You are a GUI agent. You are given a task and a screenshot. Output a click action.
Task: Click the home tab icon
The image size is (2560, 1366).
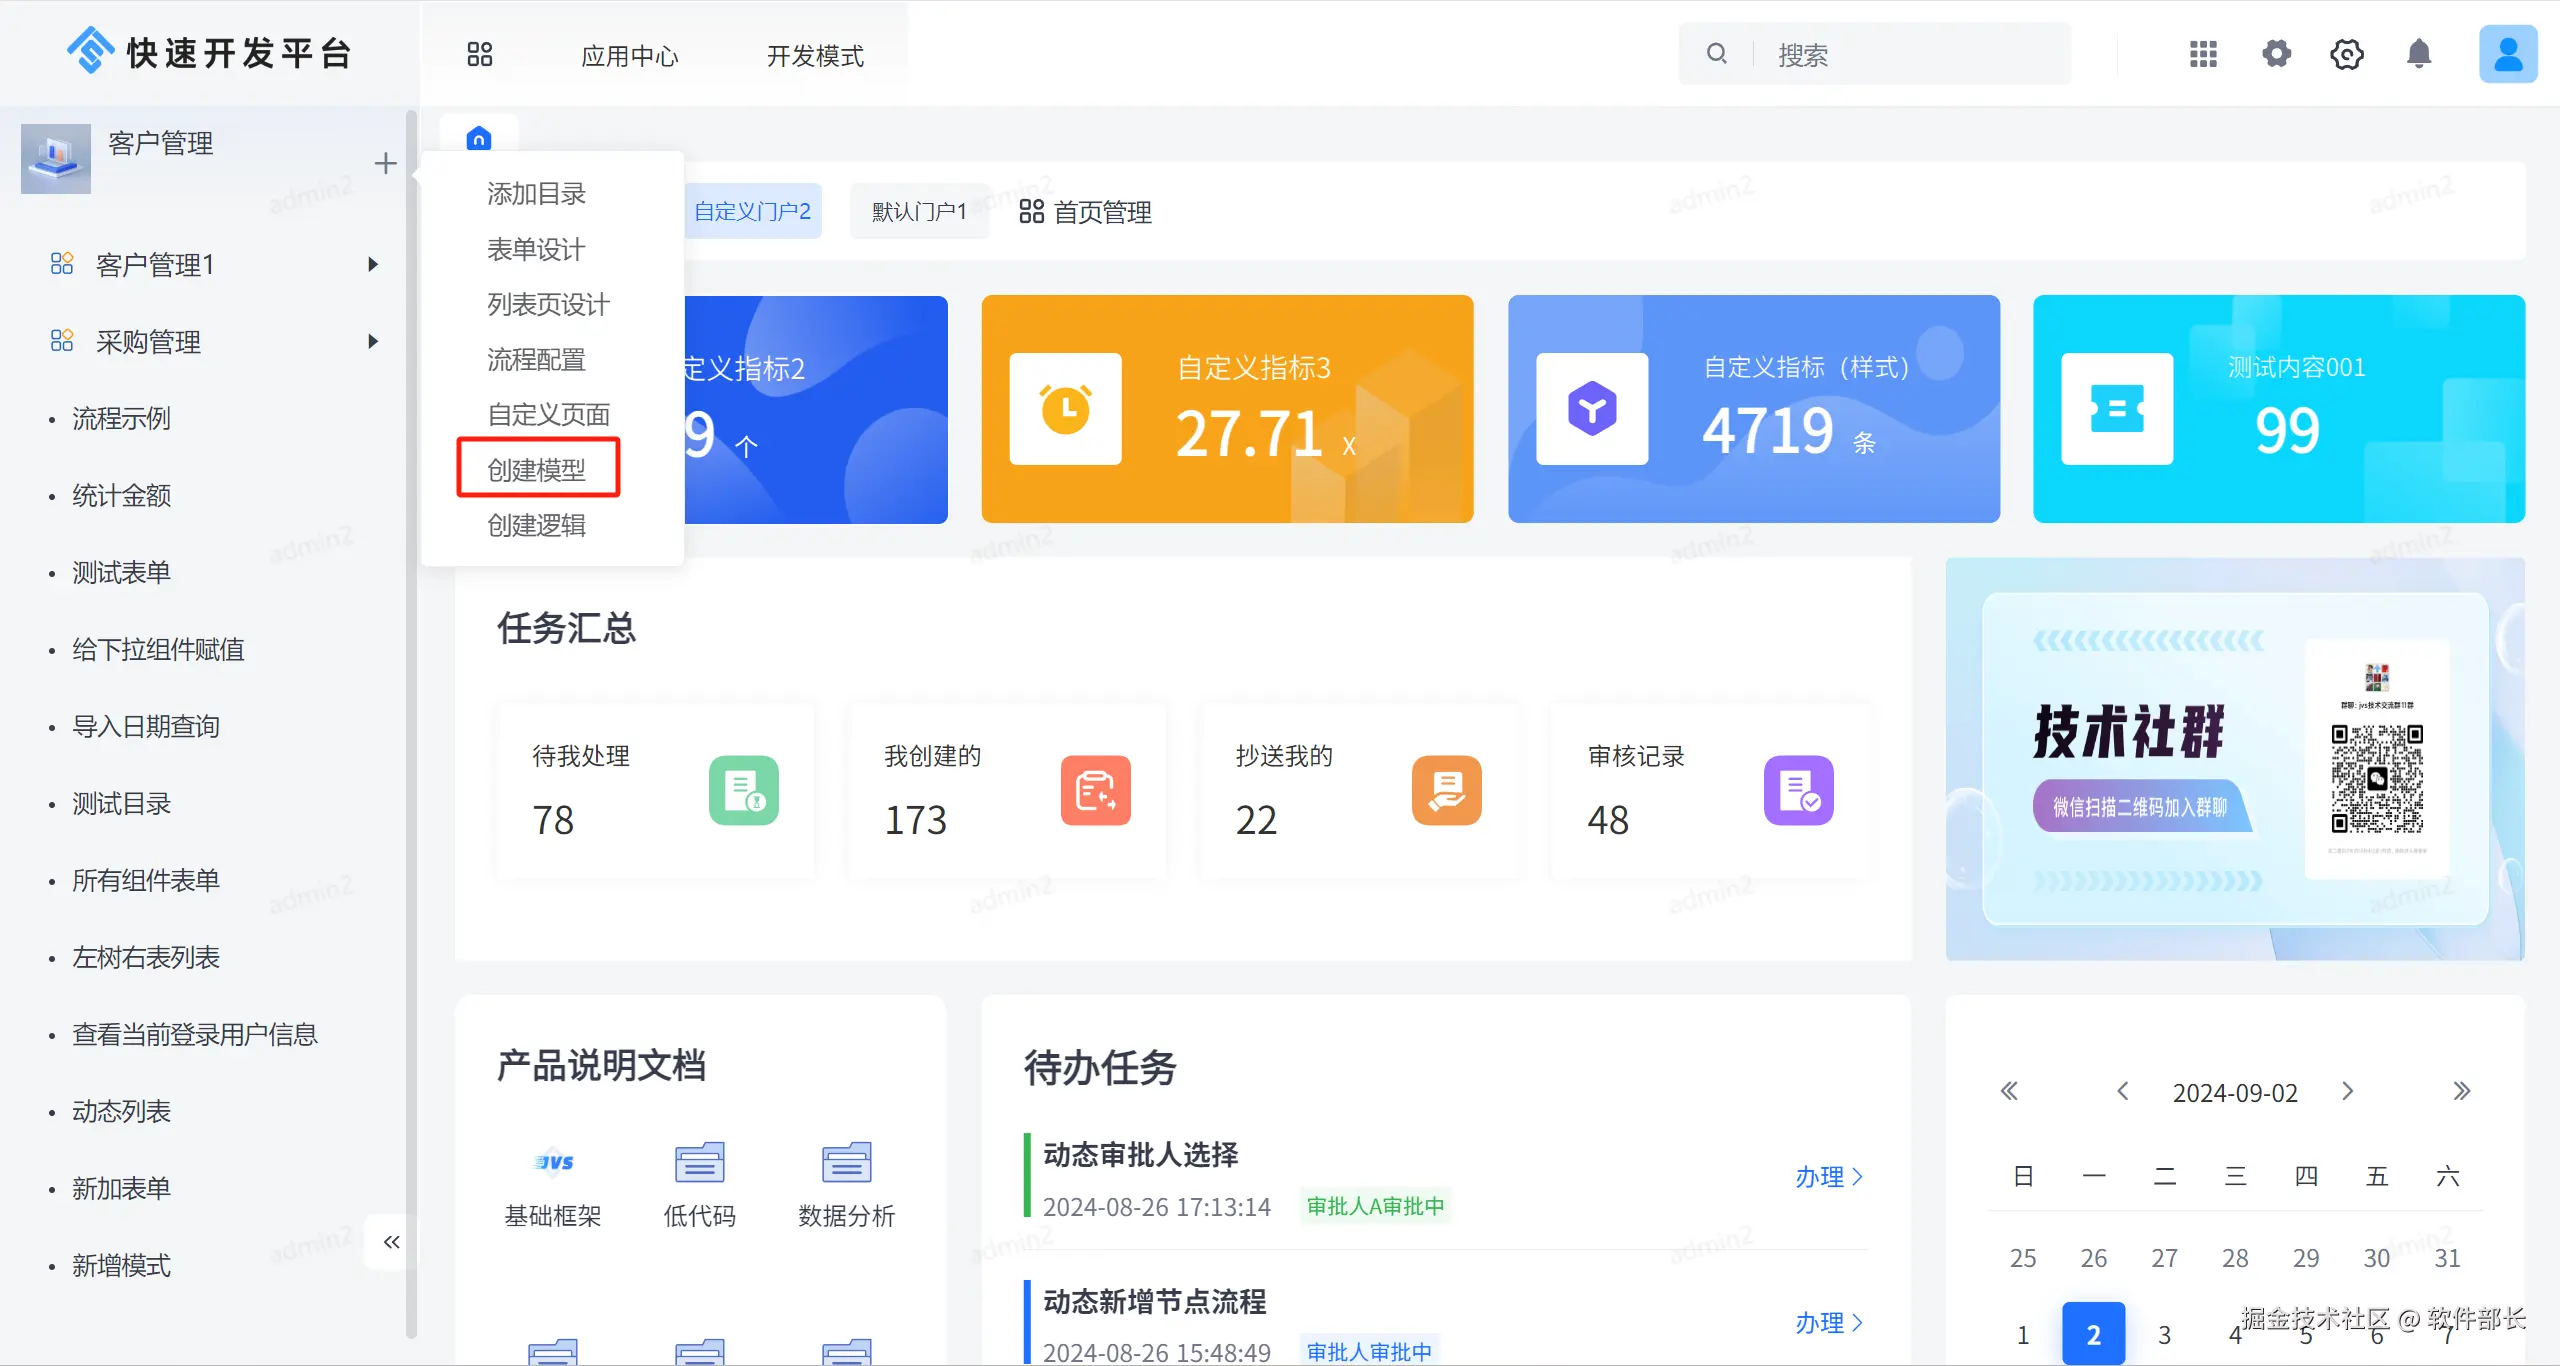click(479, 138)
